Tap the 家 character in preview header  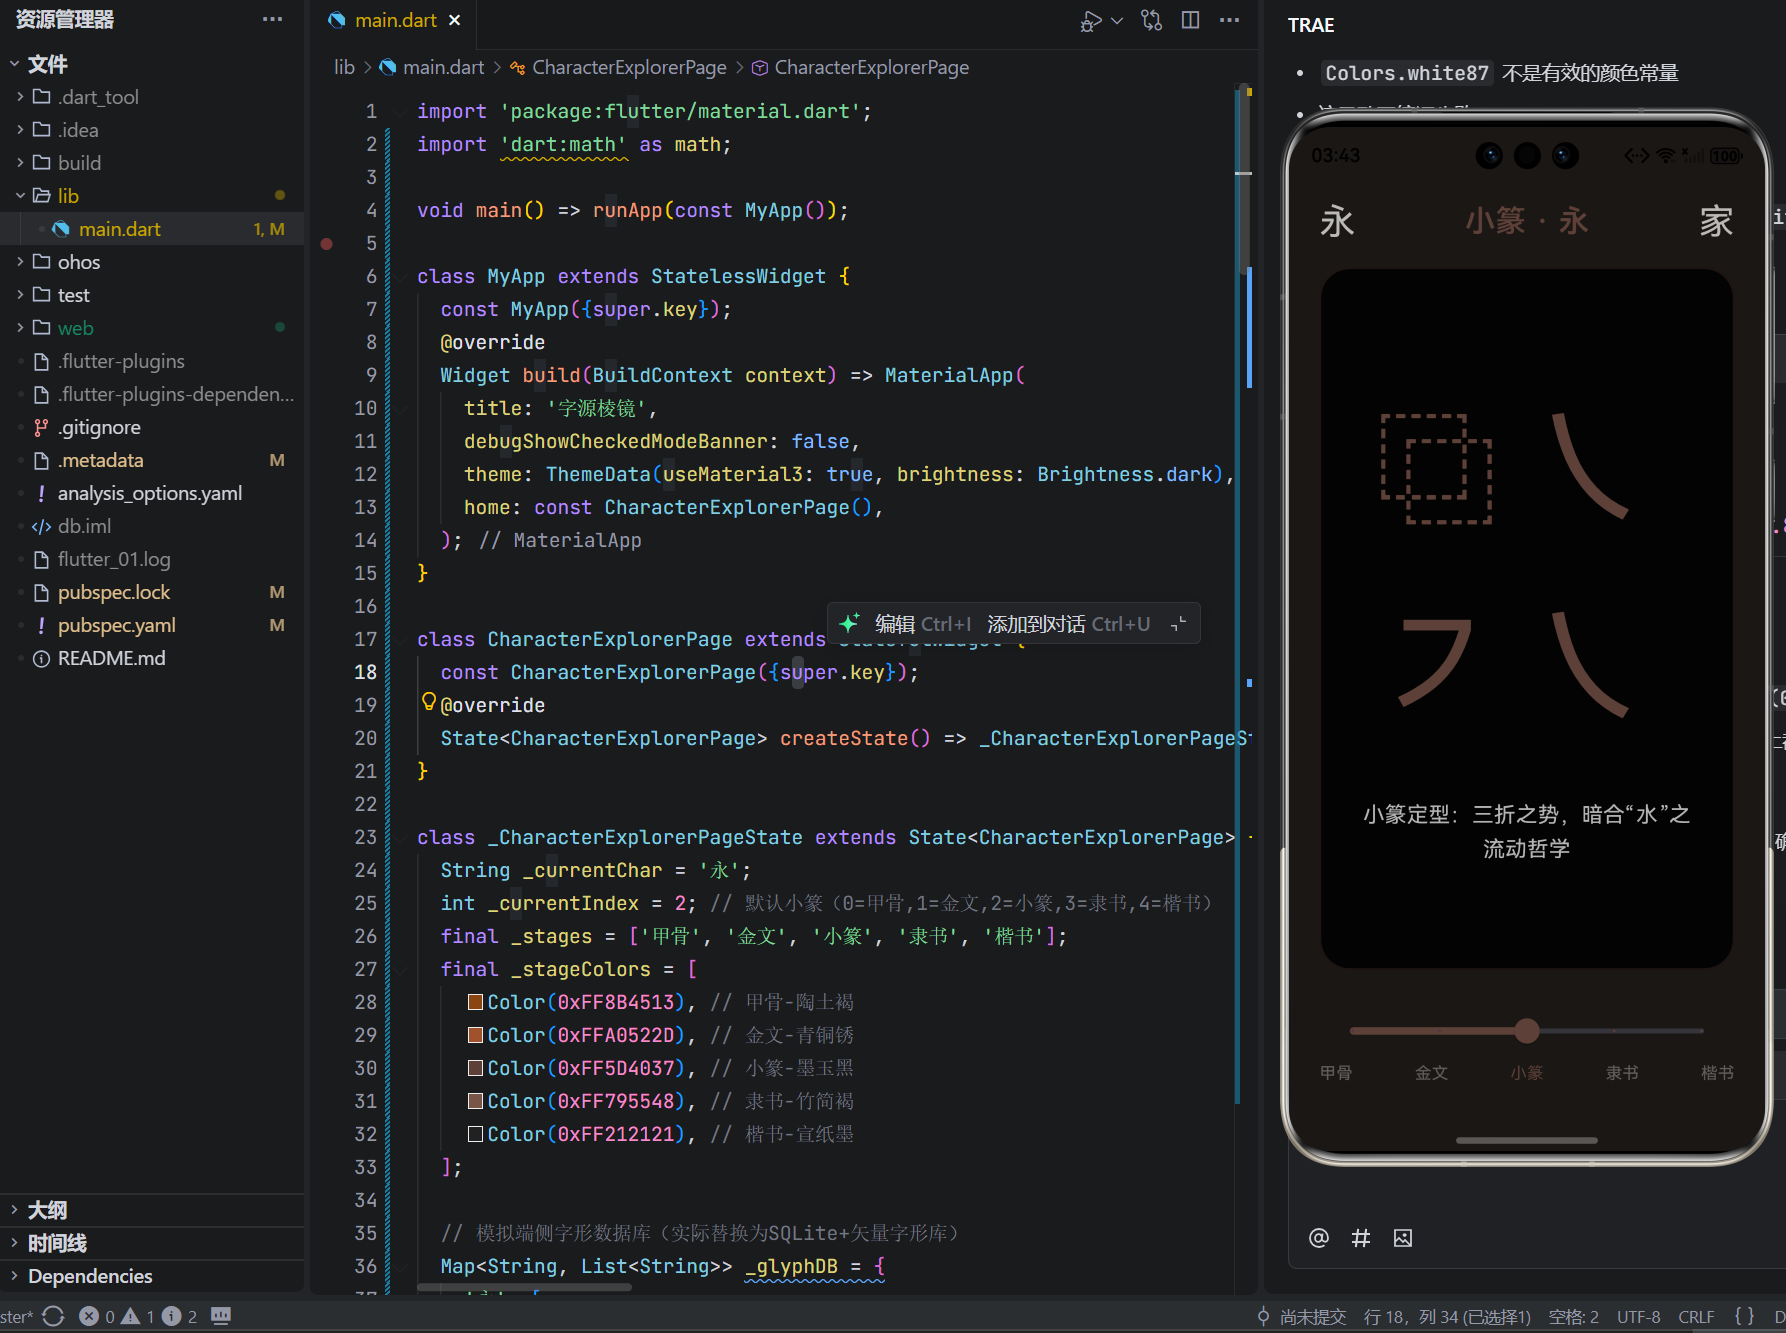(x=1716, y=221)
